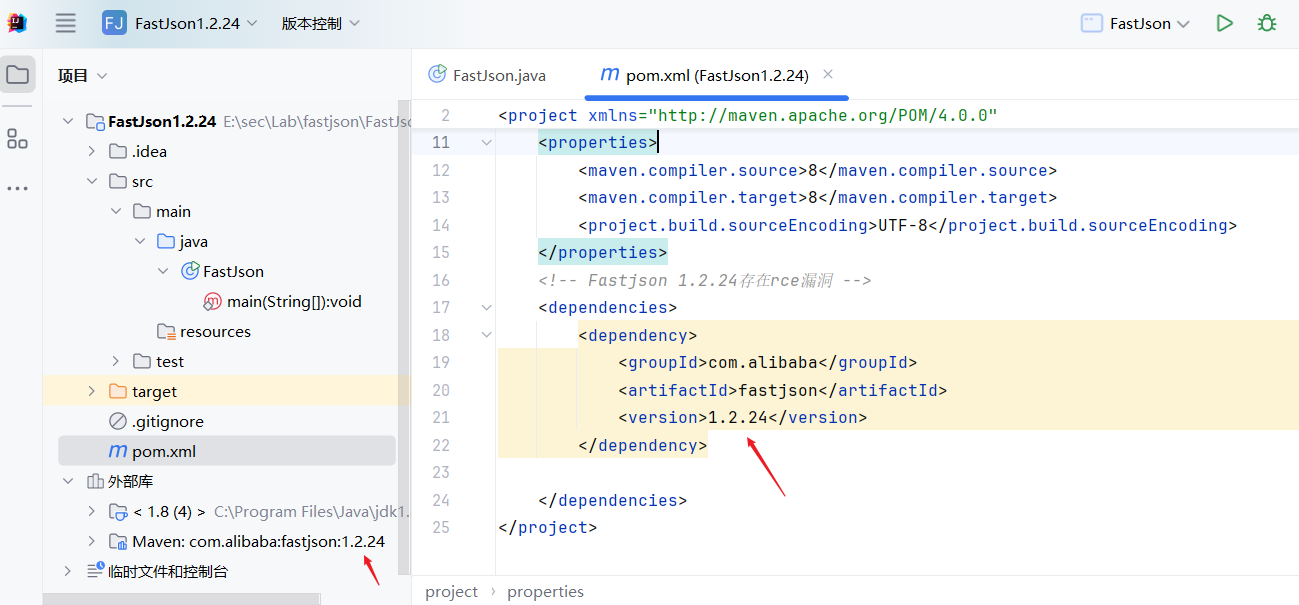Select .gitignore in project tree
Image resolution: width=1299 pixels, height=605 pixels.
pyautogui.click(x=168, y=421)
